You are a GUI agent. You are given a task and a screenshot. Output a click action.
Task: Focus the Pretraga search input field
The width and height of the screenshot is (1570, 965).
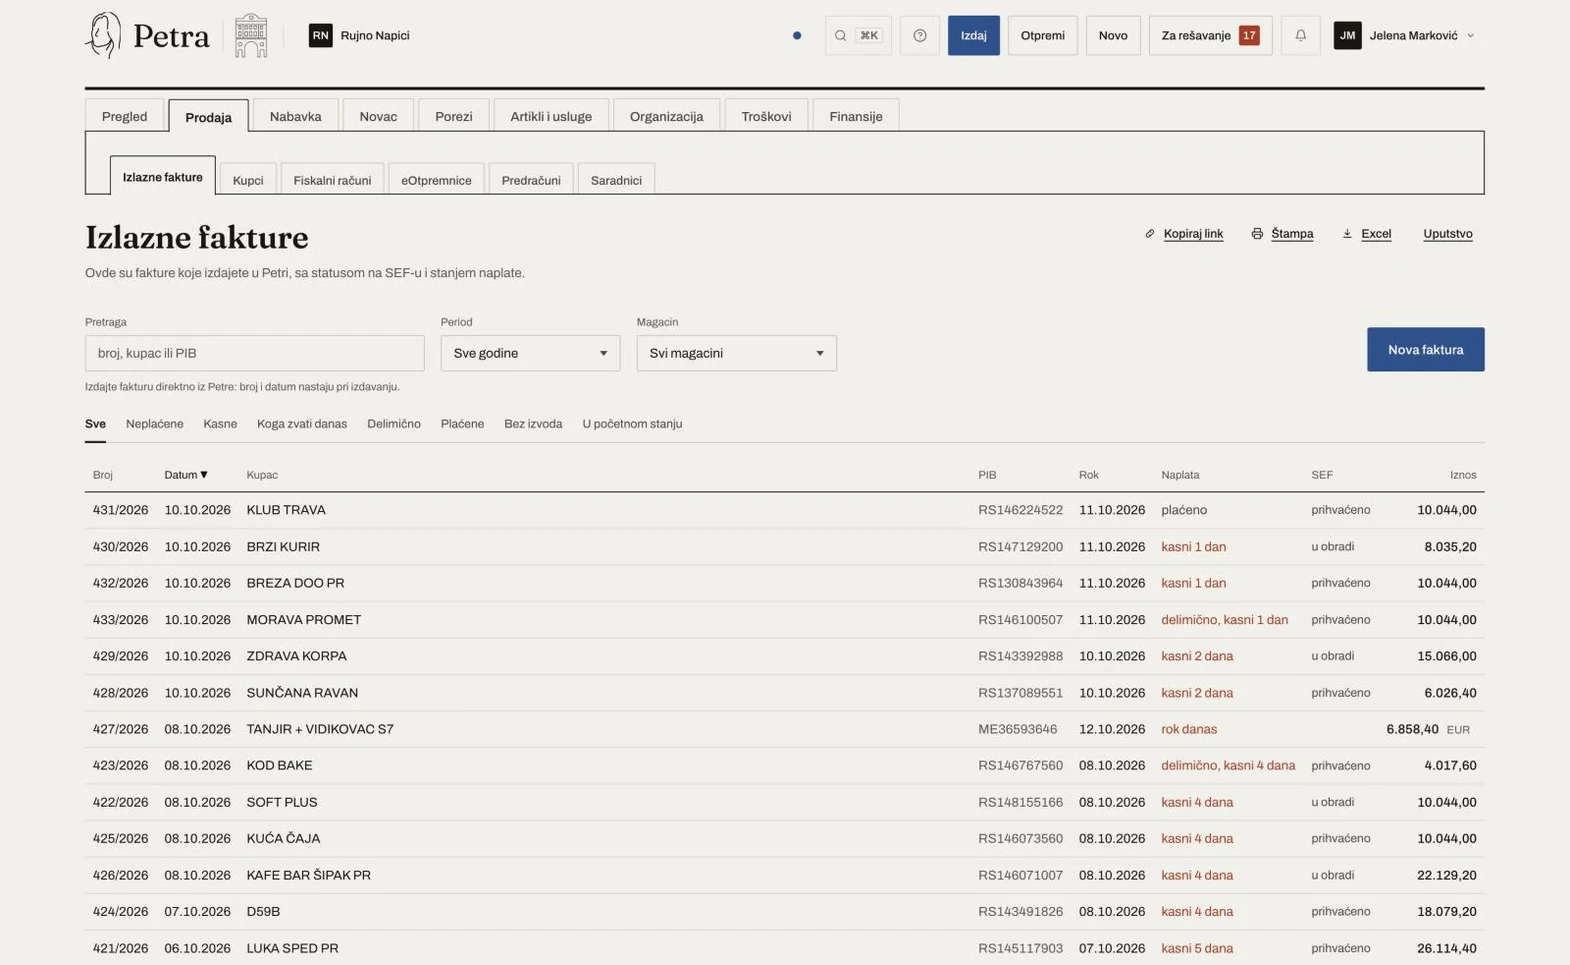click(254, 353)
